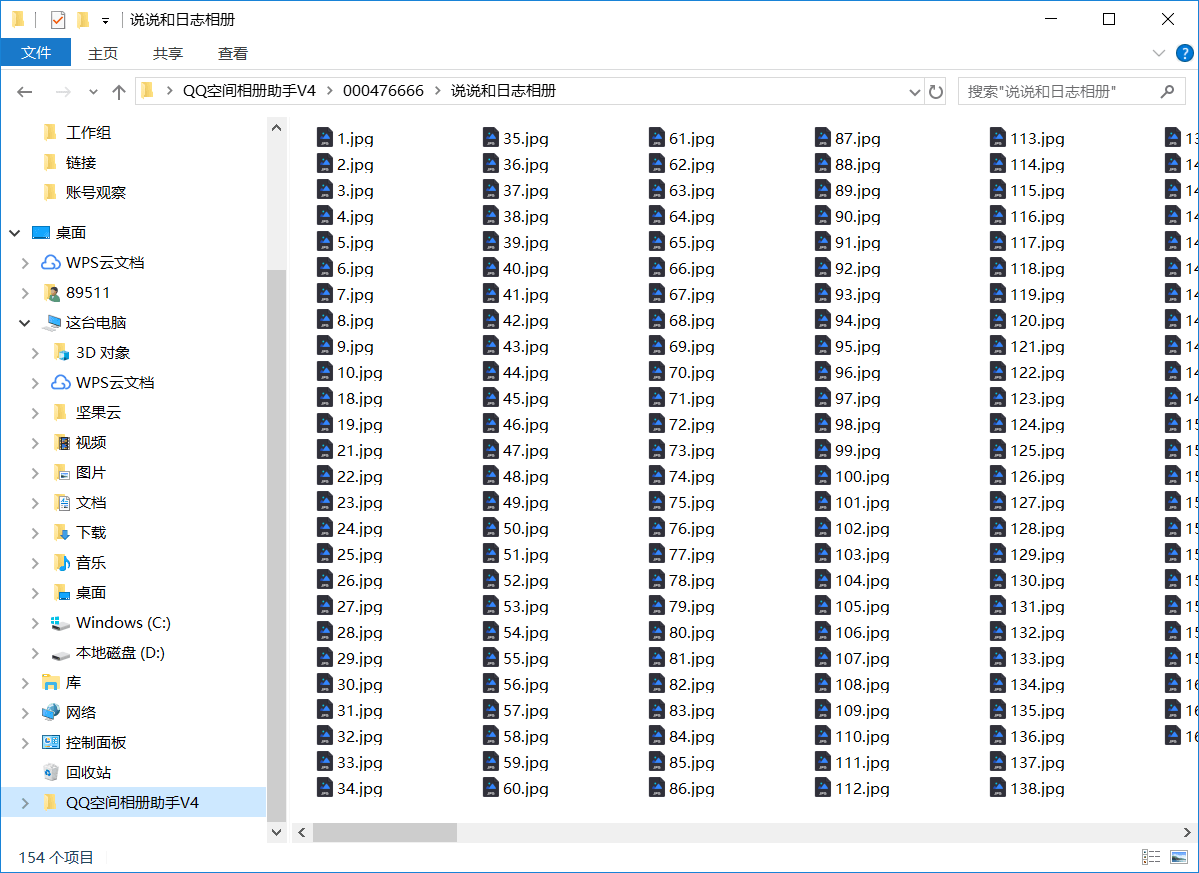Click the horizontal scrollbar thumb

(x=384, y=832)
